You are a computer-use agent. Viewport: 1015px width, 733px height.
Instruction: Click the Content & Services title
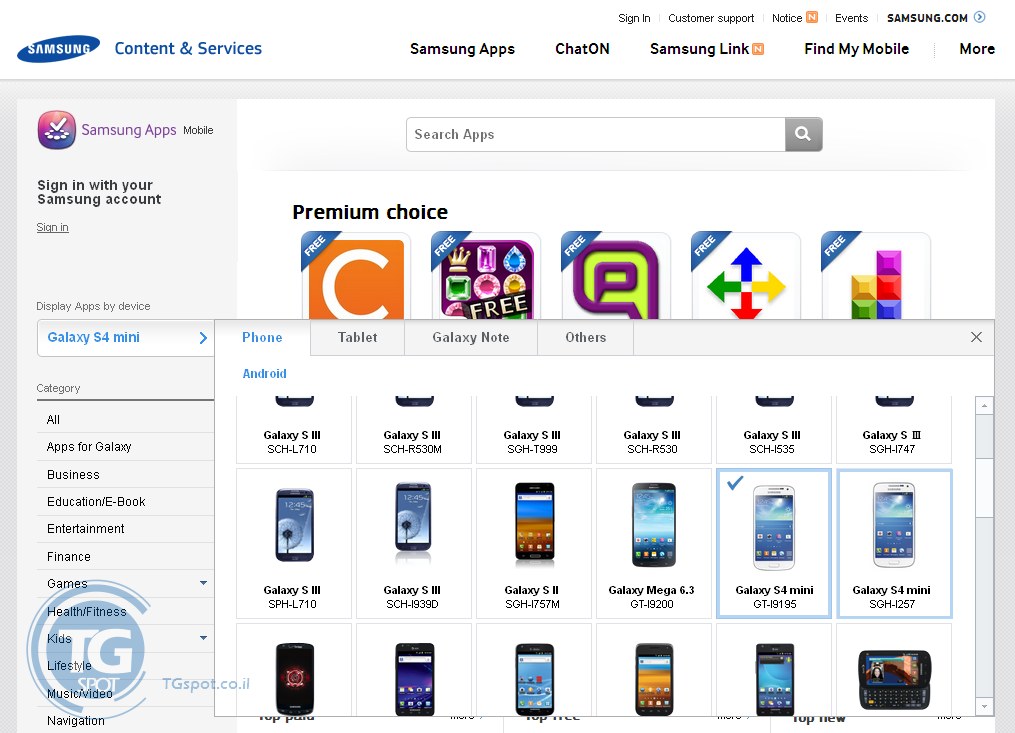pos(188,49)
